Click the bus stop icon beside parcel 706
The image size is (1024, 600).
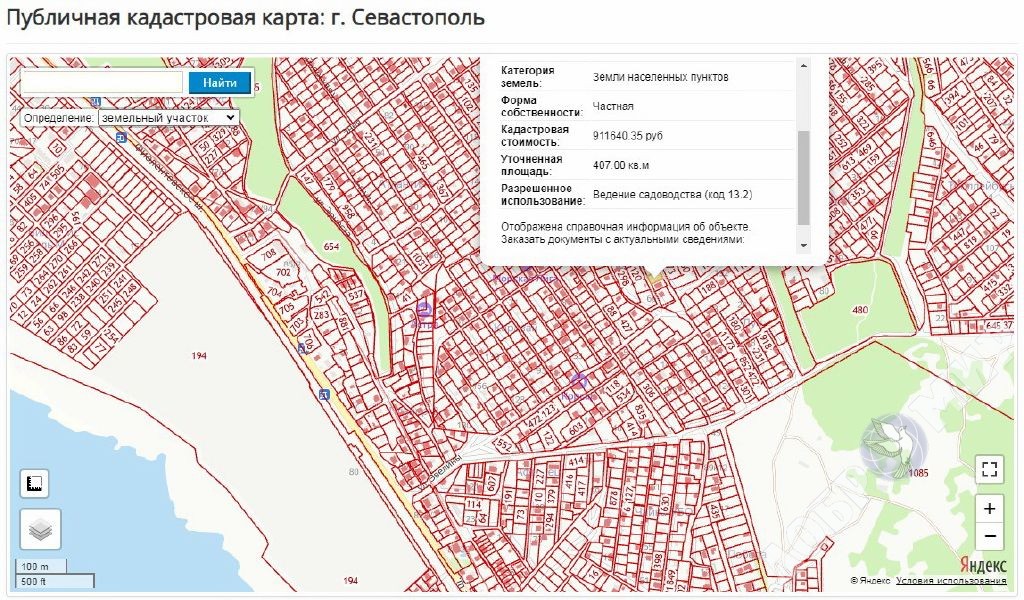pos(302,349)
